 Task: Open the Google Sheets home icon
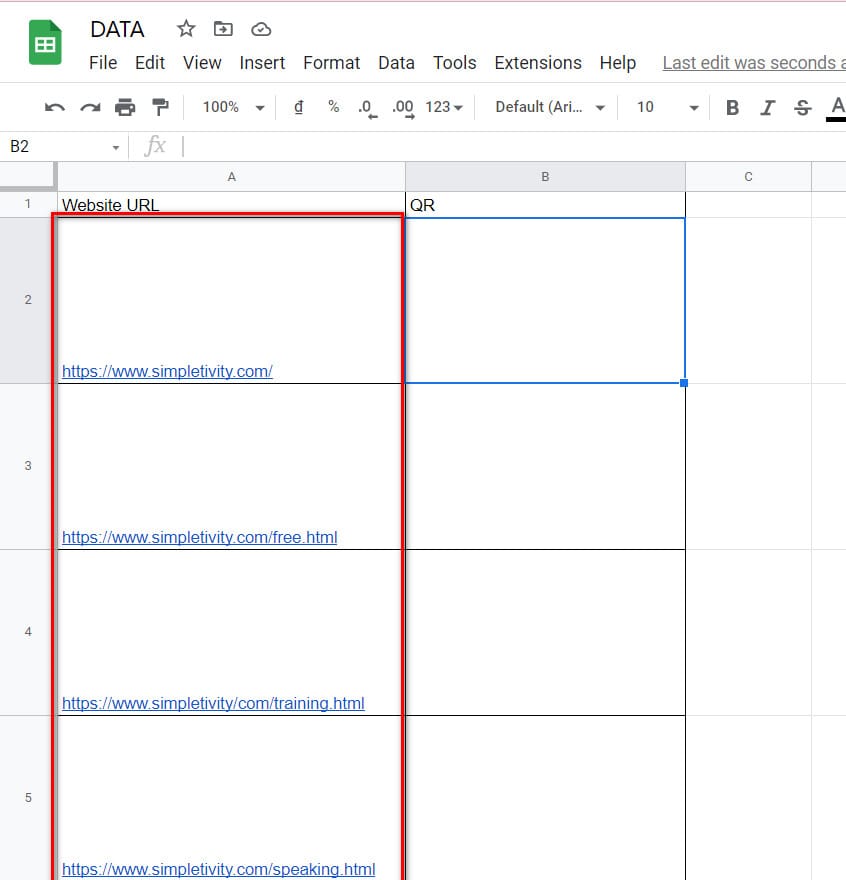click(x=45, y=45)
